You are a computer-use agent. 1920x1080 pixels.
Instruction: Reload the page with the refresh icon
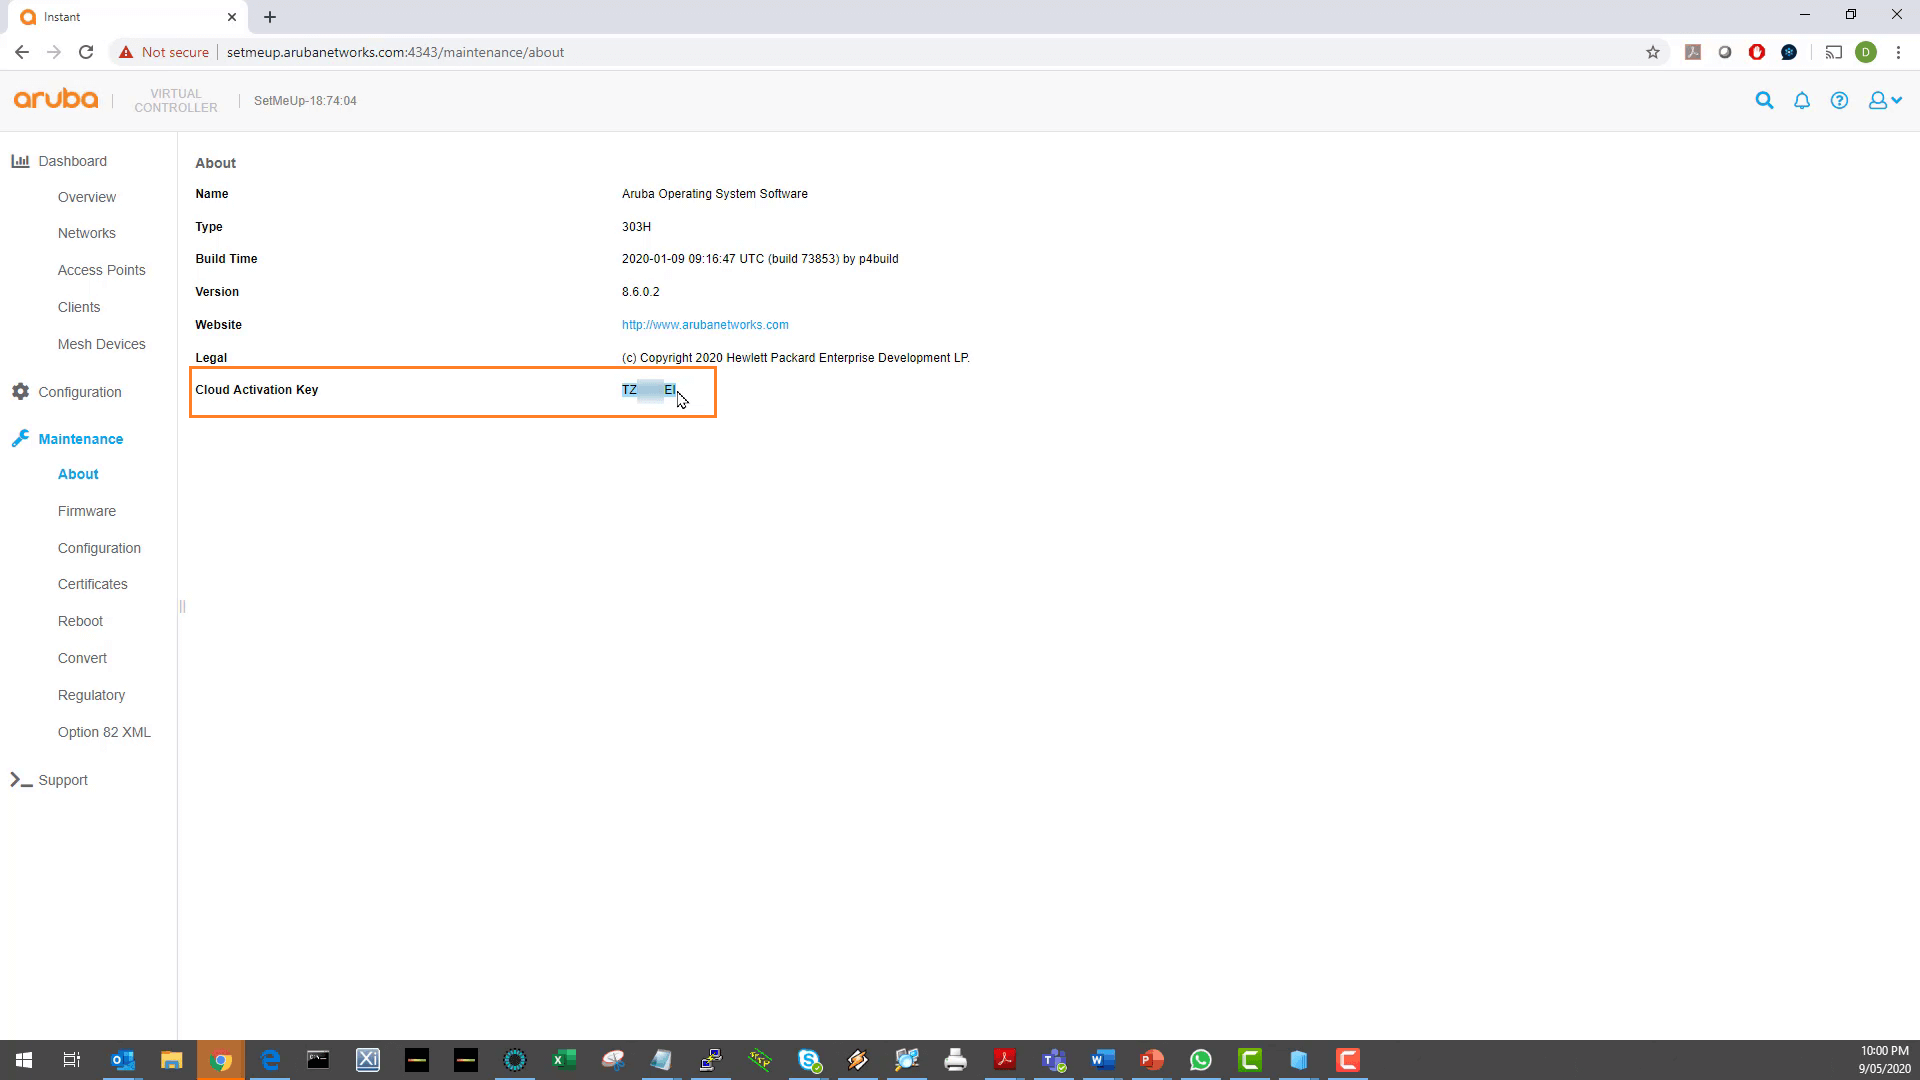point(86,52)
